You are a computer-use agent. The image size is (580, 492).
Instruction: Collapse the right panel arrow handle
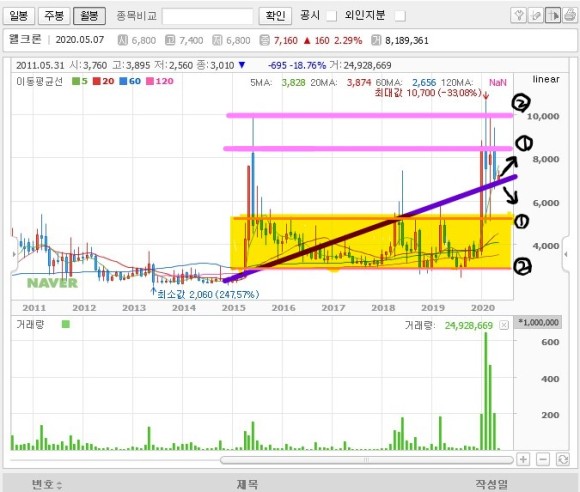click(x=566, y=254)
